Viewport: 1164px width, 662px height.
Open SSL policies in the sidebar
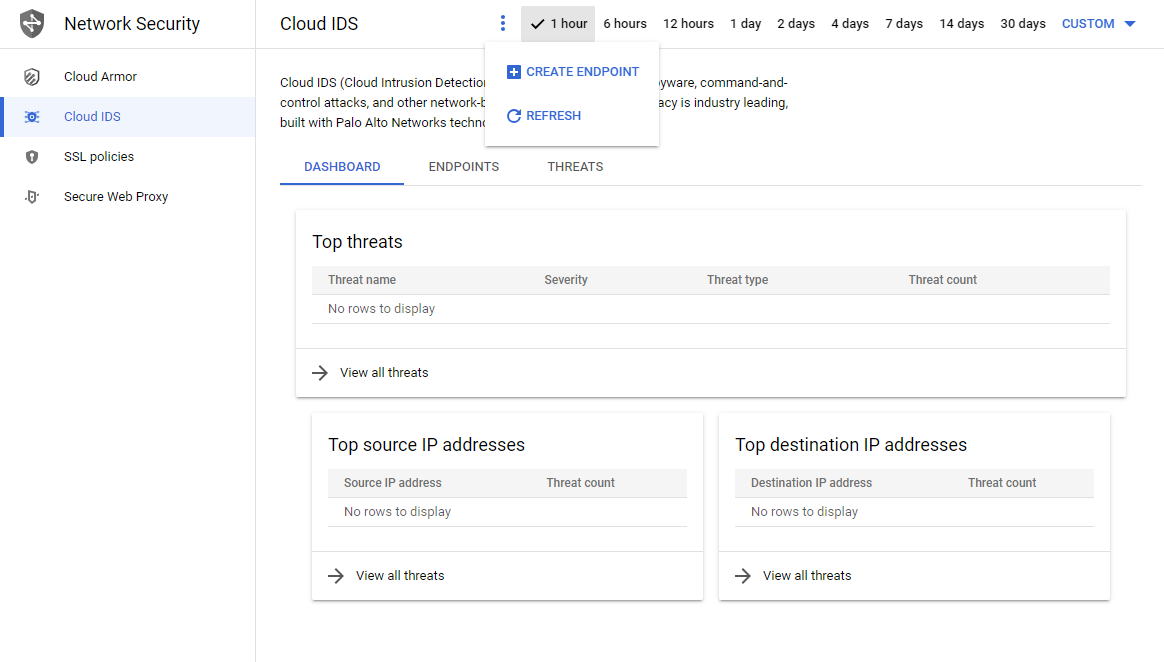click(x=128, y=157)
